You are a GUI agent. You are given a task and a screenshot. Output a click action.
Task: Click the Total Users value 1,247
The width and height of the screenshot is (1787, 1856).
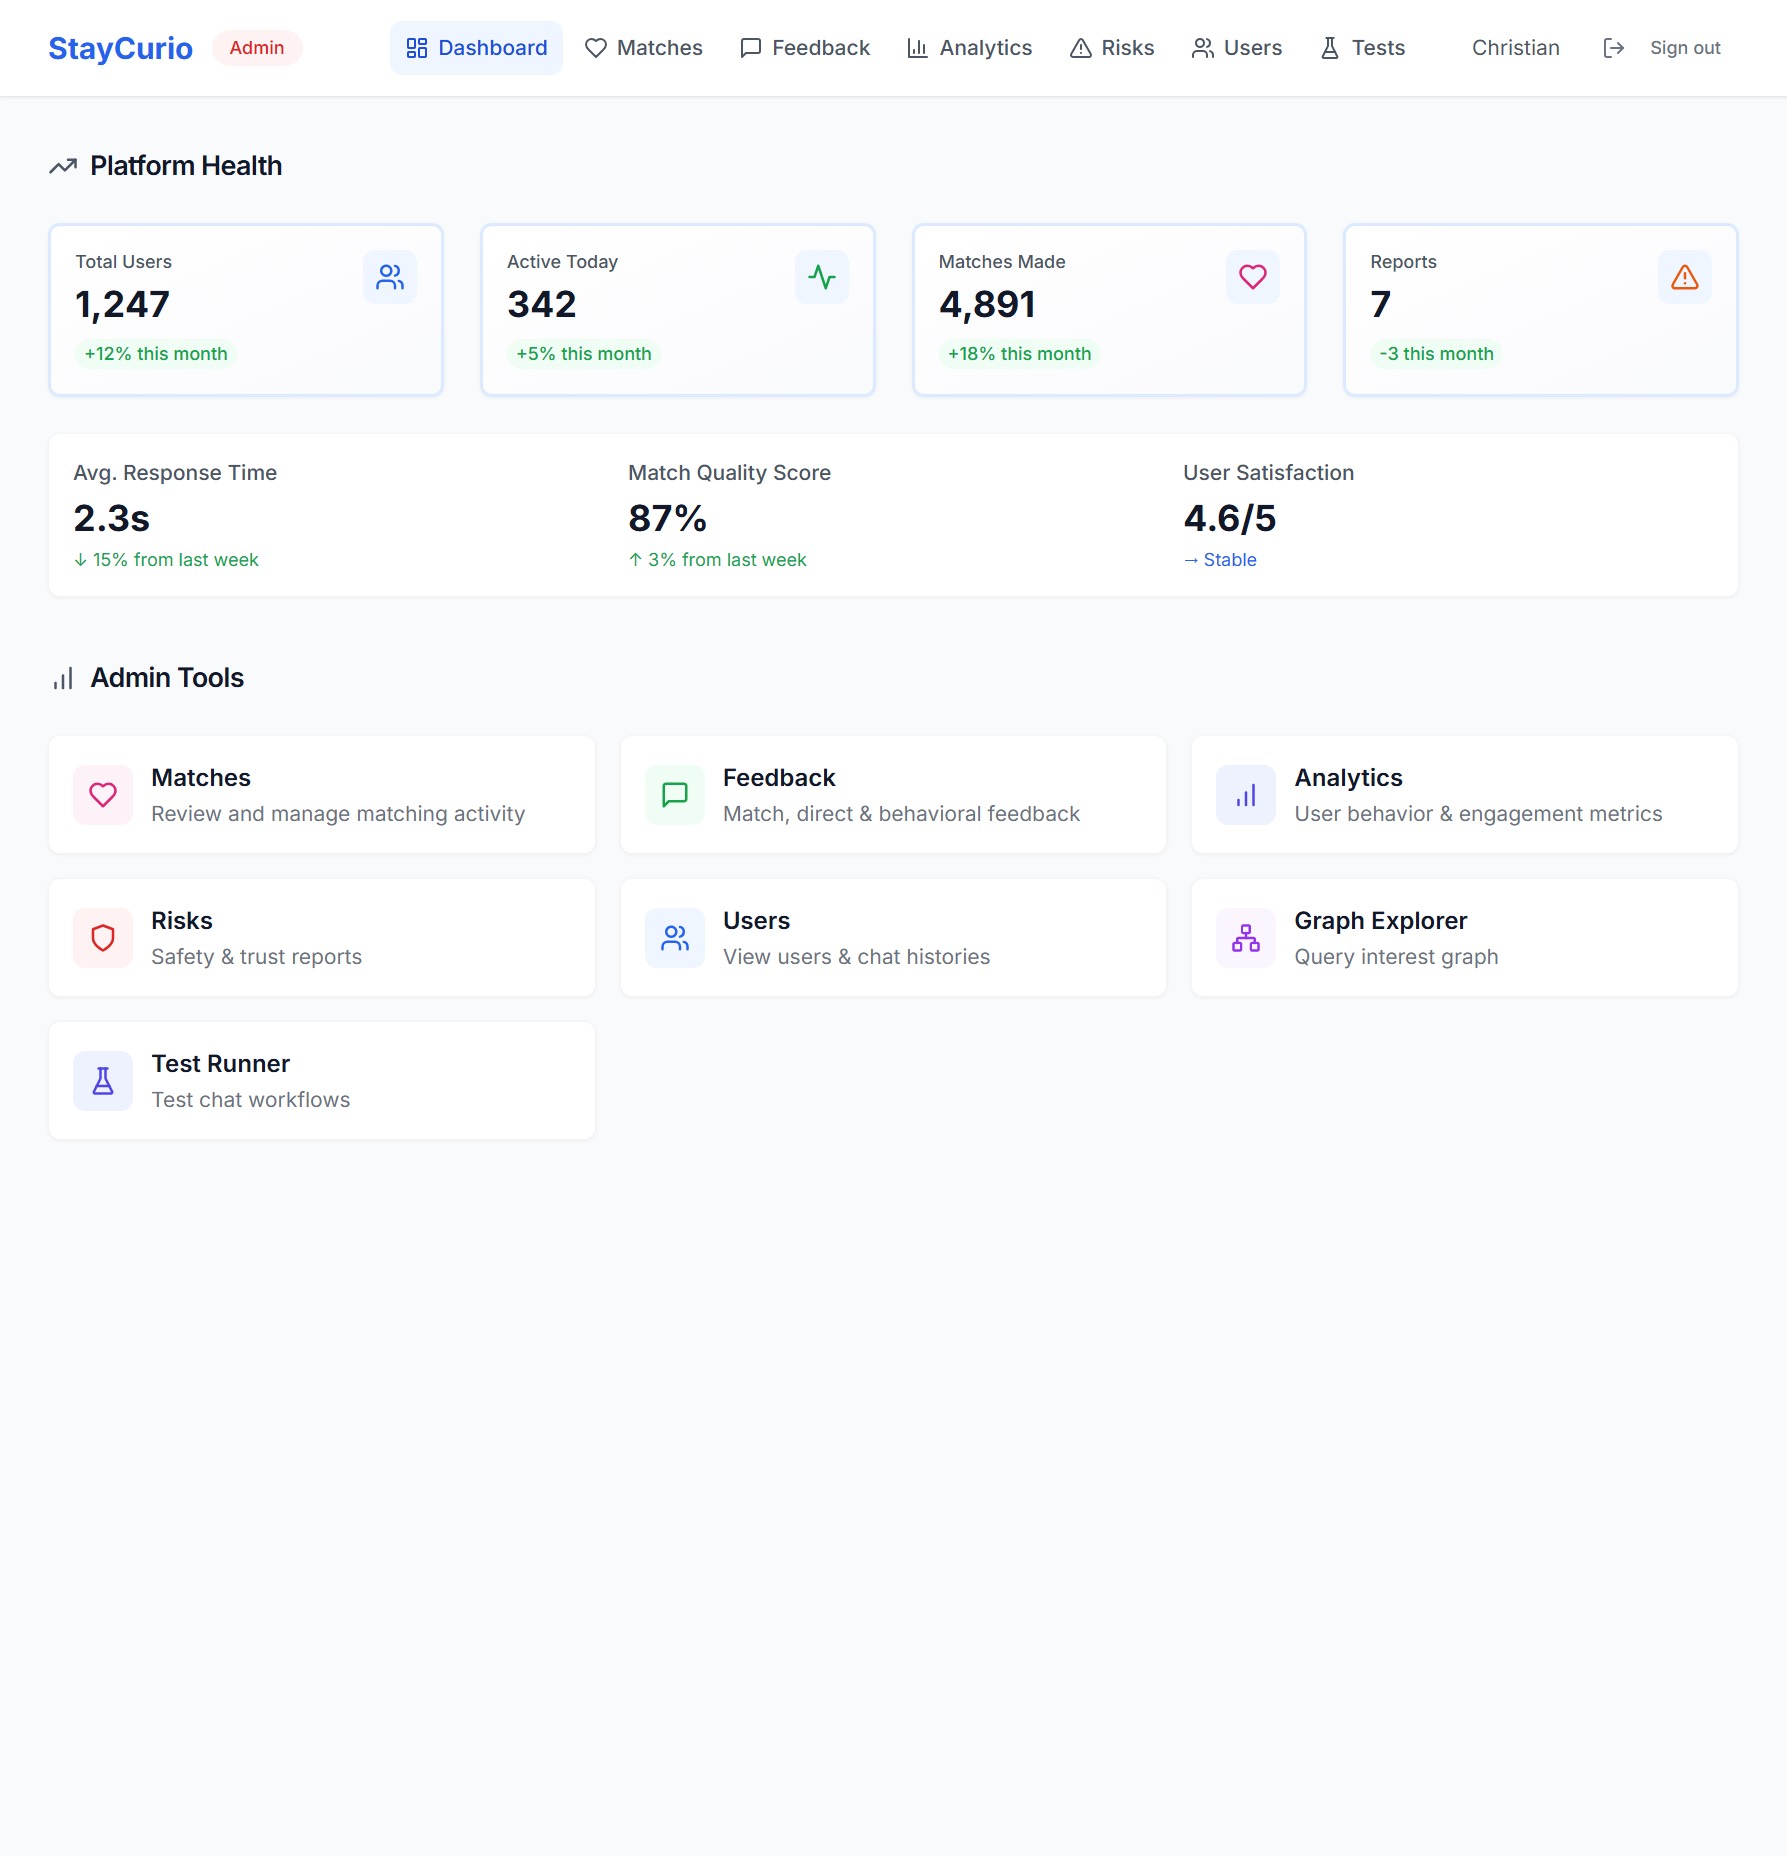coord(122,304)
